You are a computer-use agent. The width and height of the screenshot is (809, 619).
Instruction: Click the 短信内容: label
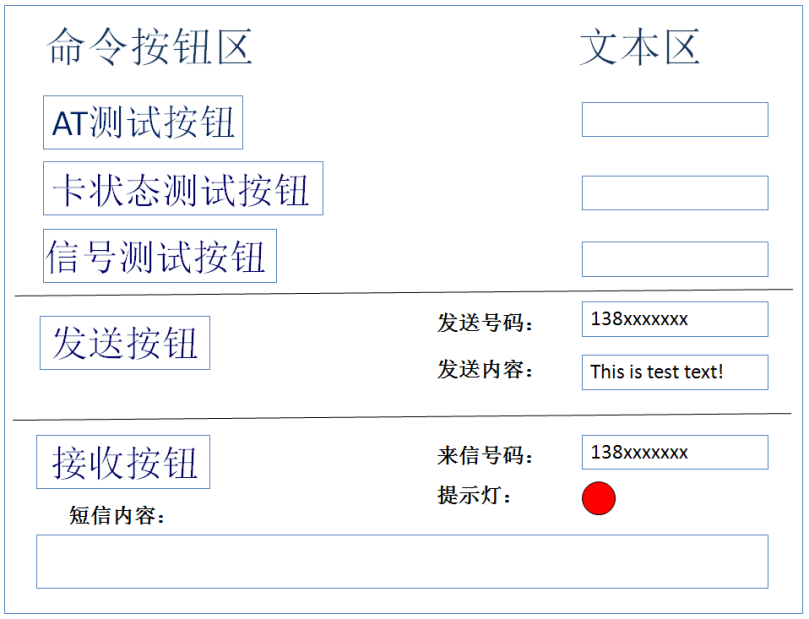click(x=117, y=515)
